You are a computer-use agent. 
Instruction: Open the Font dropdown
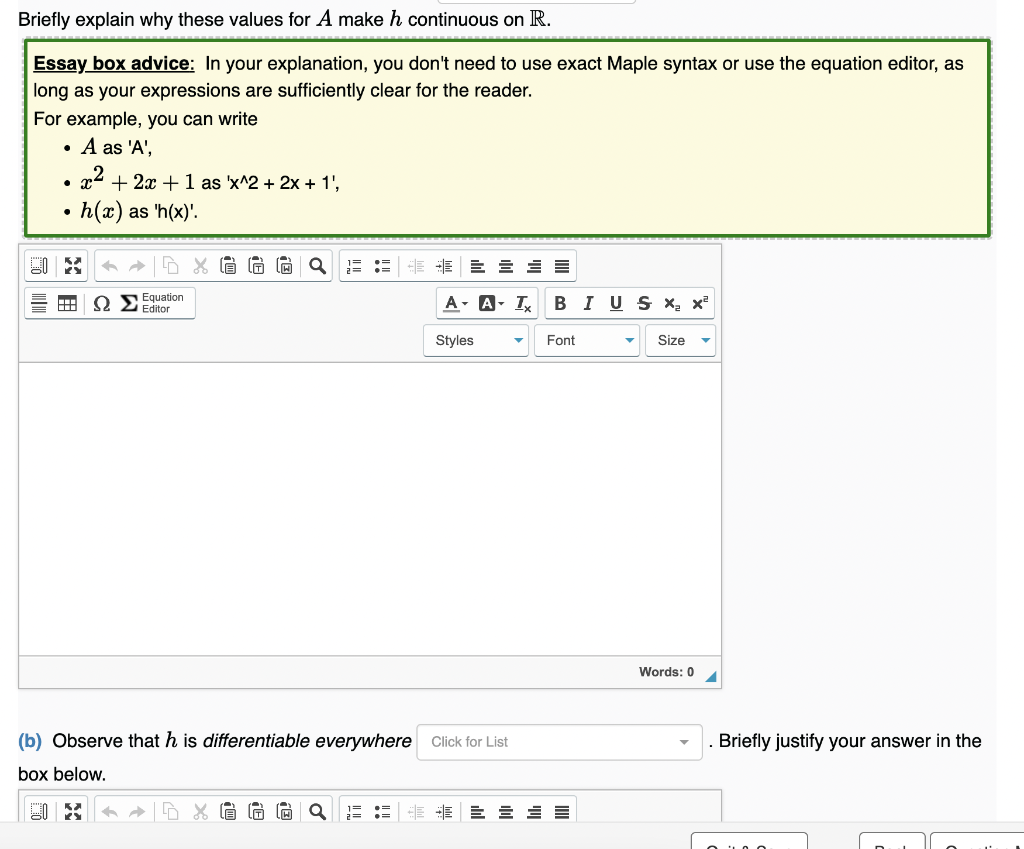(x=587, y=340)
